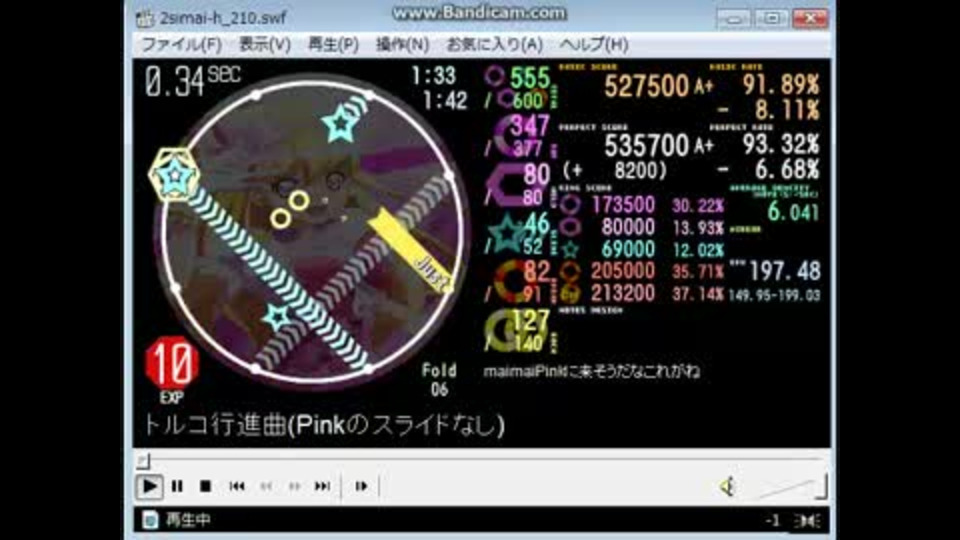The height and width of the screenshot is (540, 960).
Task: Click the score row 213200
Action: [x=623, y=293]
